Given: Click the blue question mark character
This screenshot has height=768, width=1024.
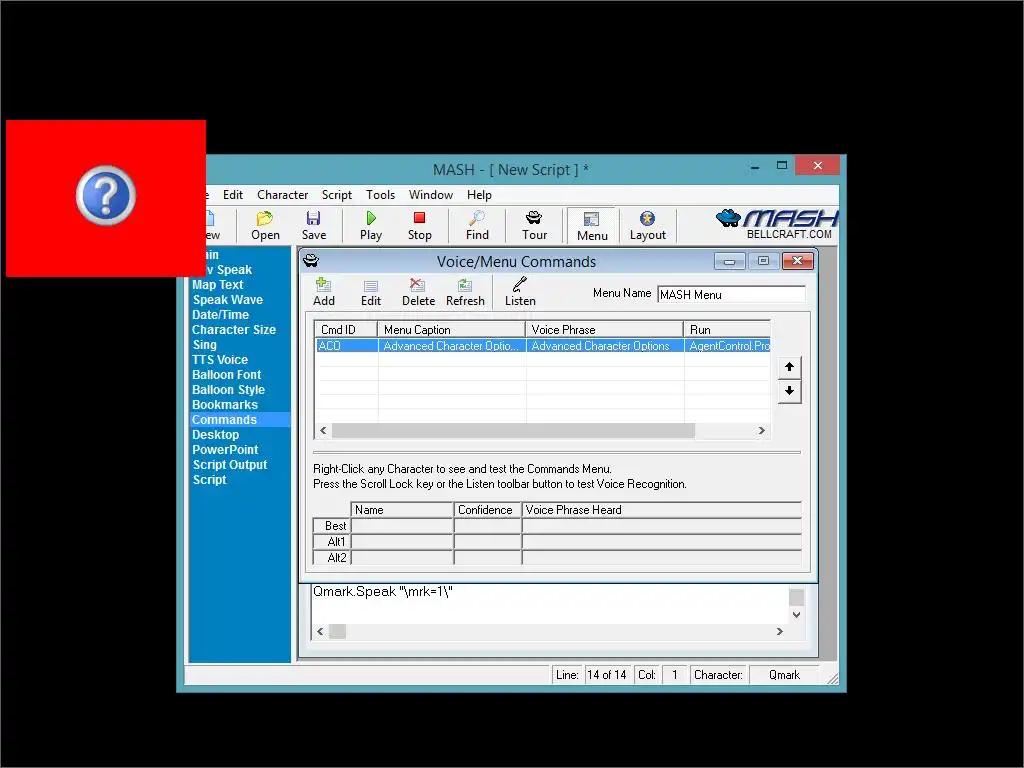Looking at the screenshot, I should 106,195.
